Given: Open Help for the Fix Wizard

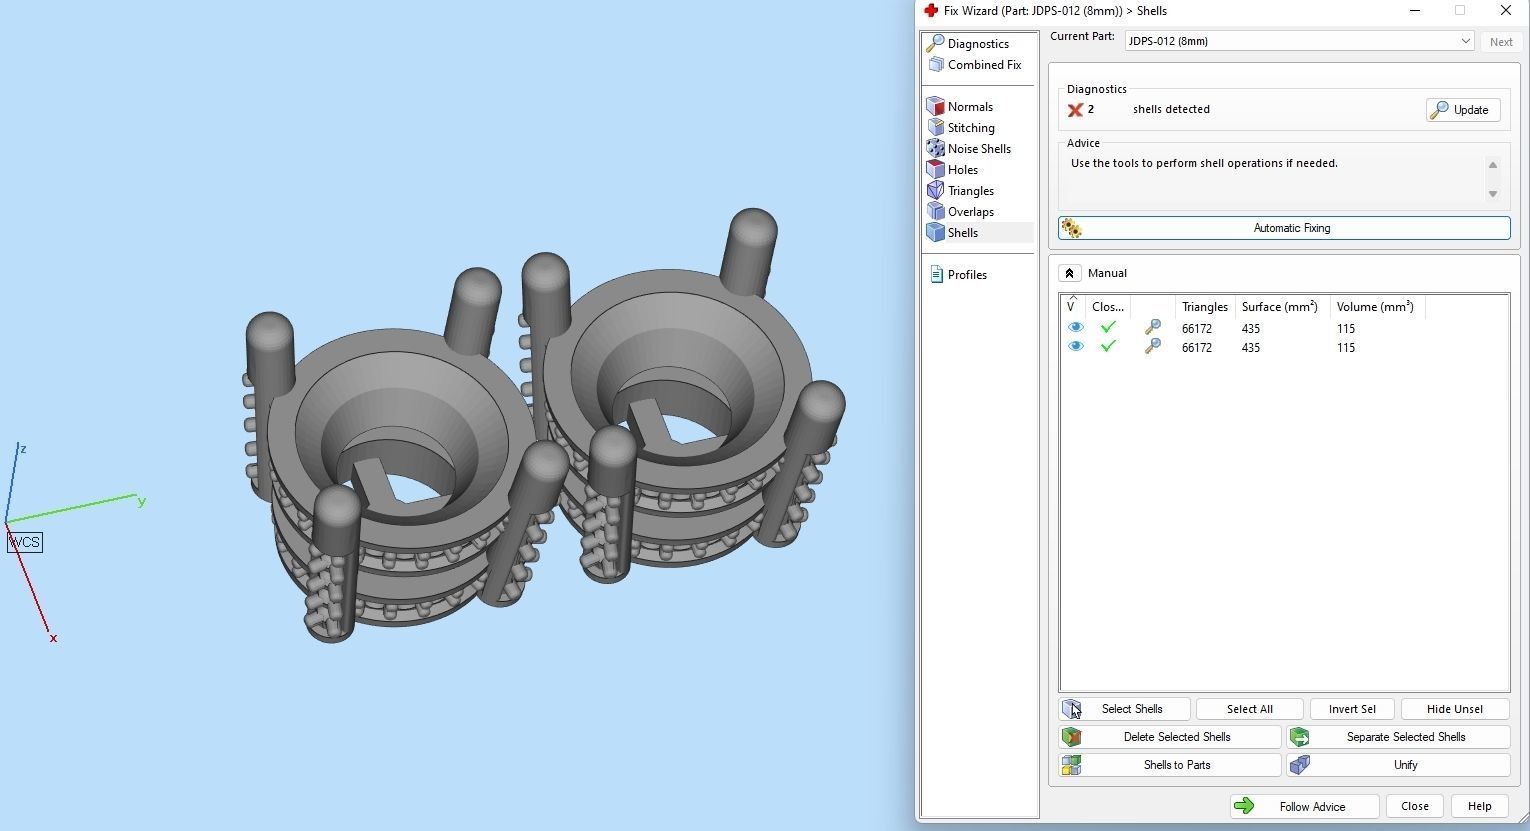Looking at the screenshot, I should [1480, 806].
